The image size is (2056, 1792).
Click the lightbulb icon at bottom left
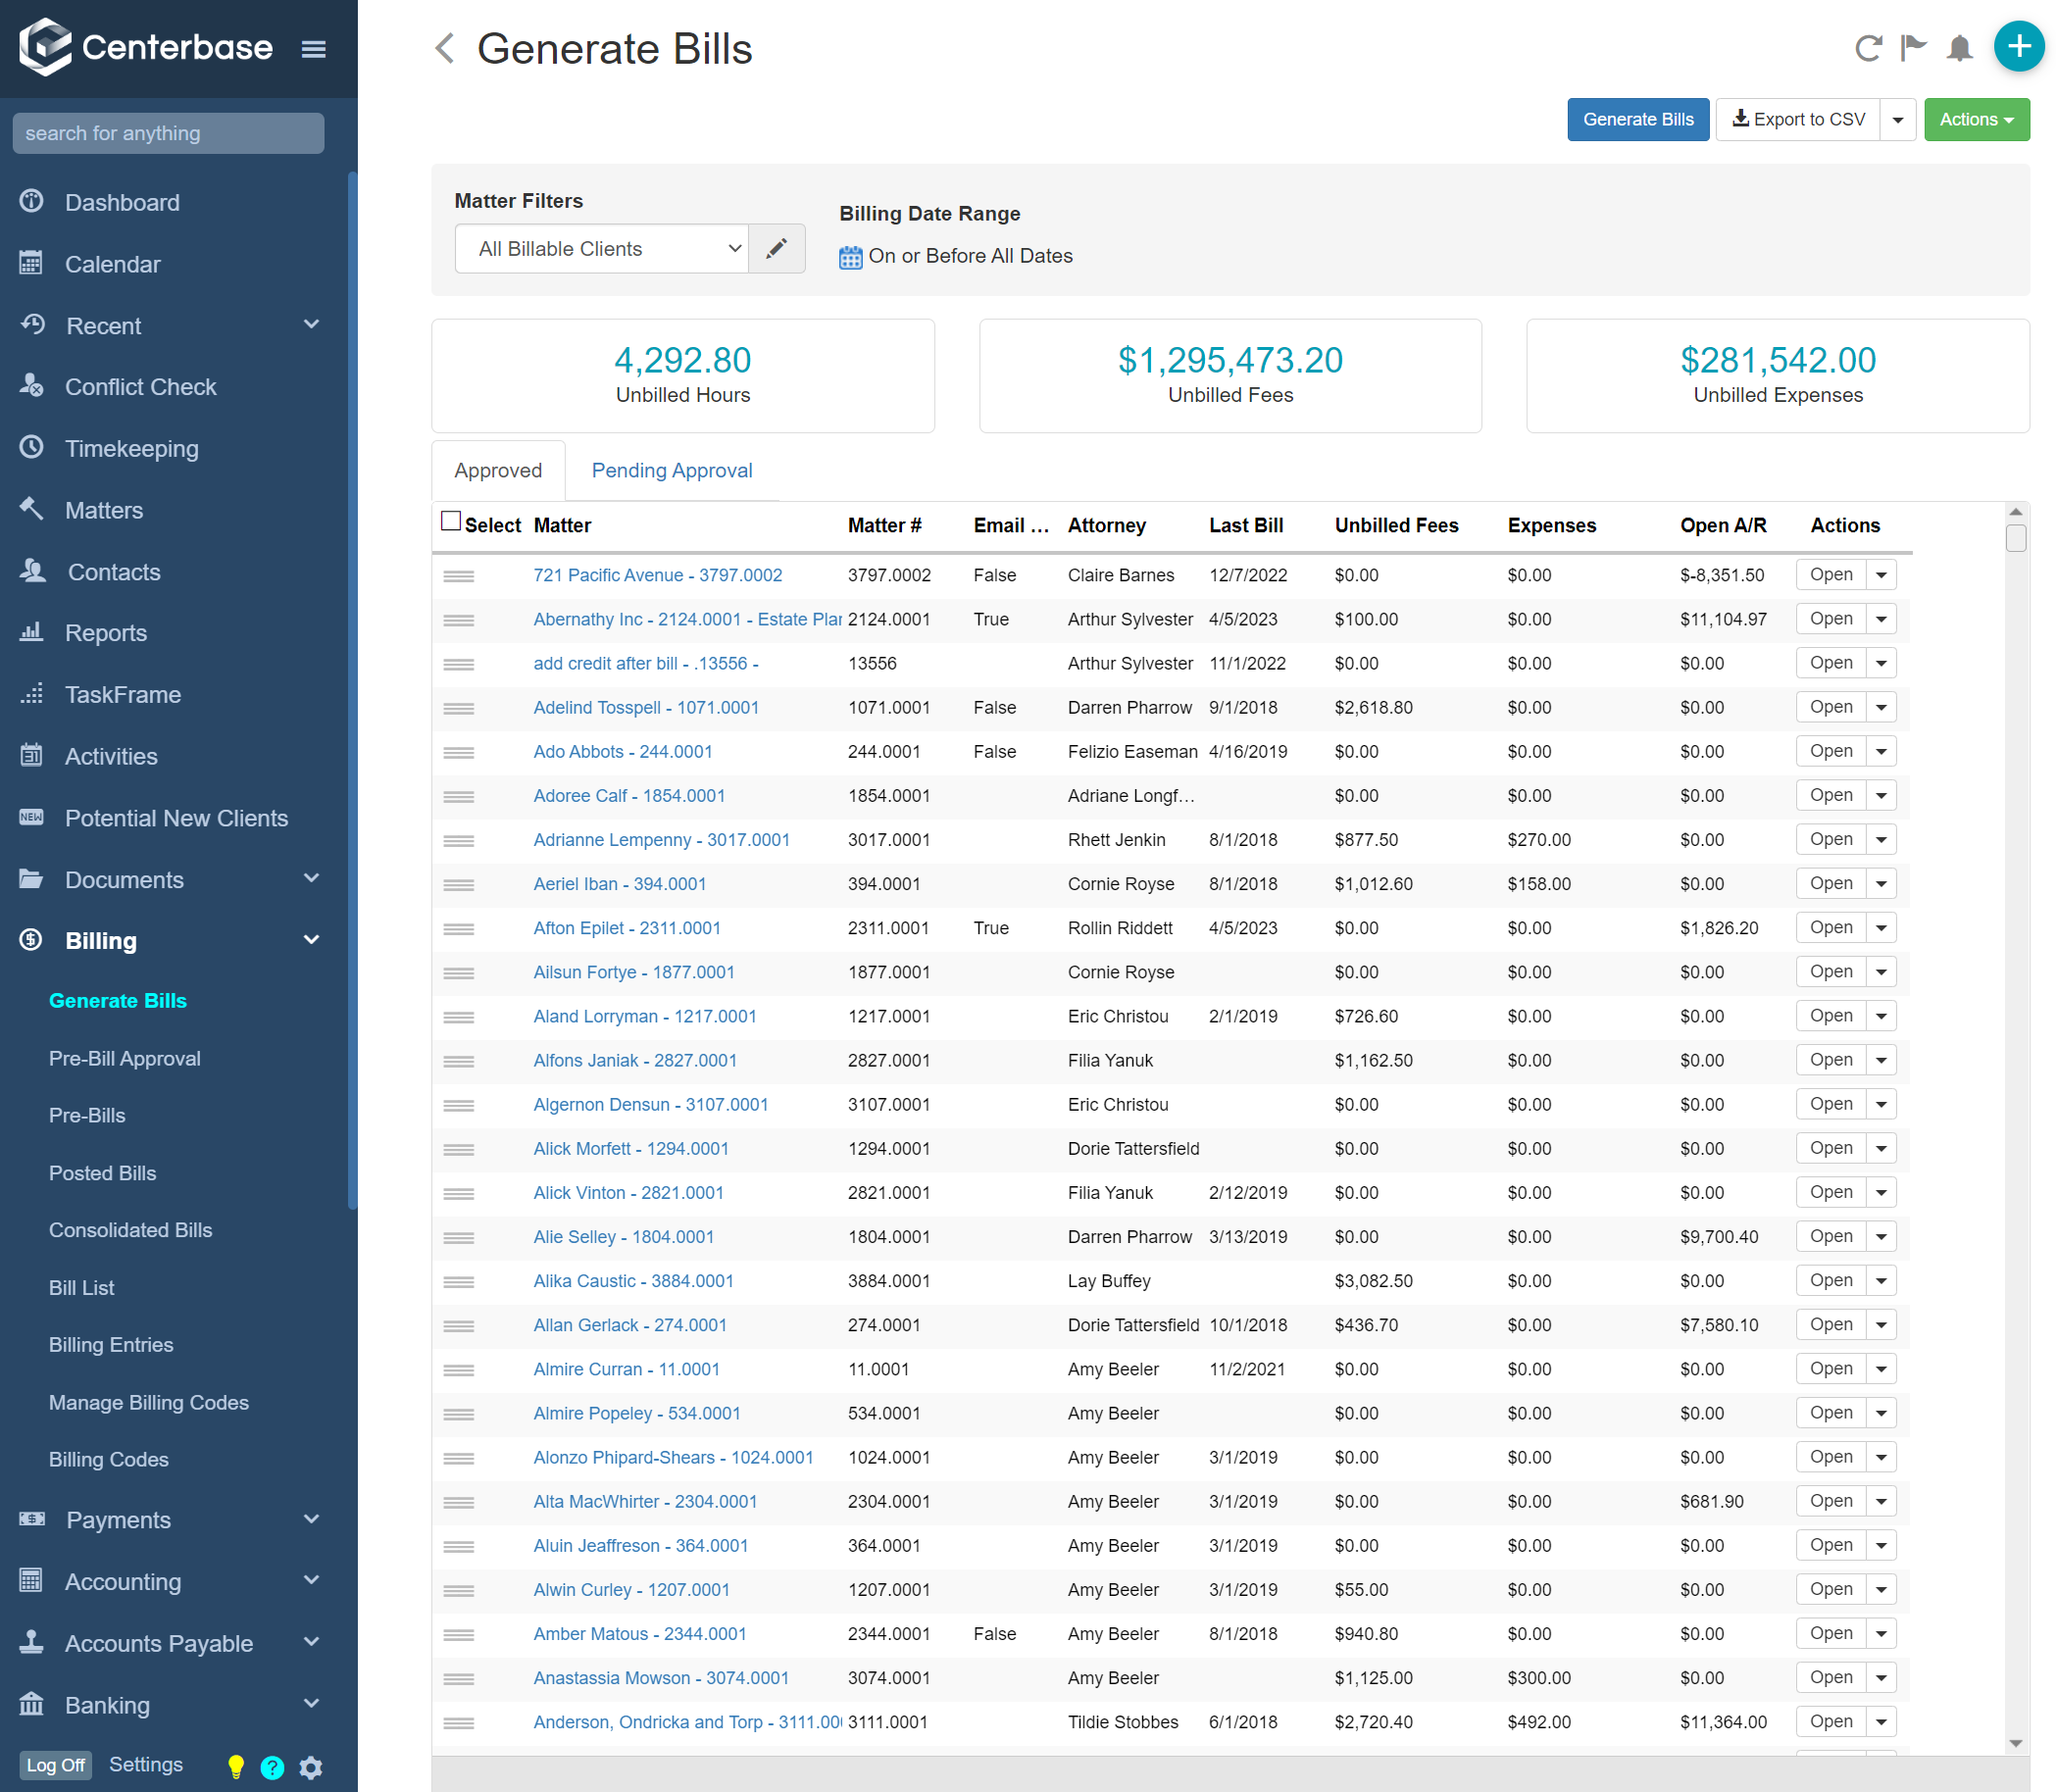(236, 1766)
